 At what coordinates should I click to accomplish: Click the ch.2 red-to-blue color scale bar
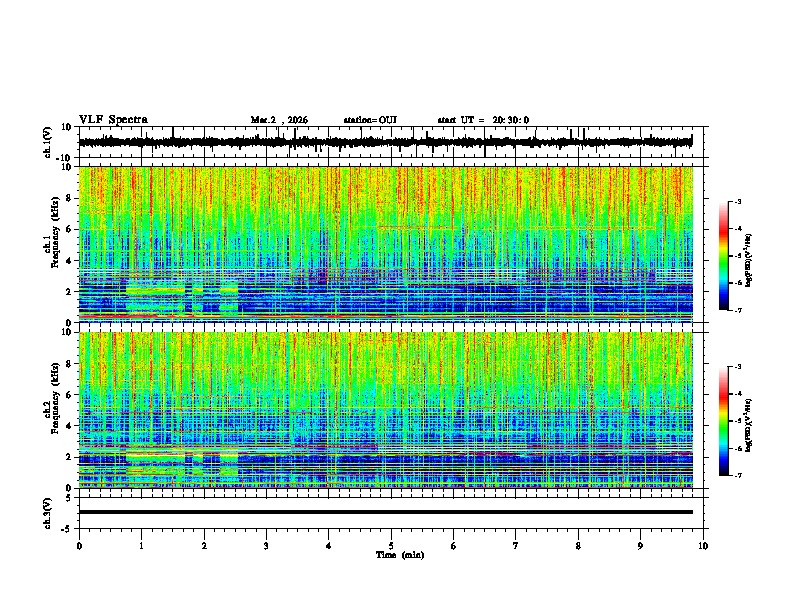coord(724,421)
